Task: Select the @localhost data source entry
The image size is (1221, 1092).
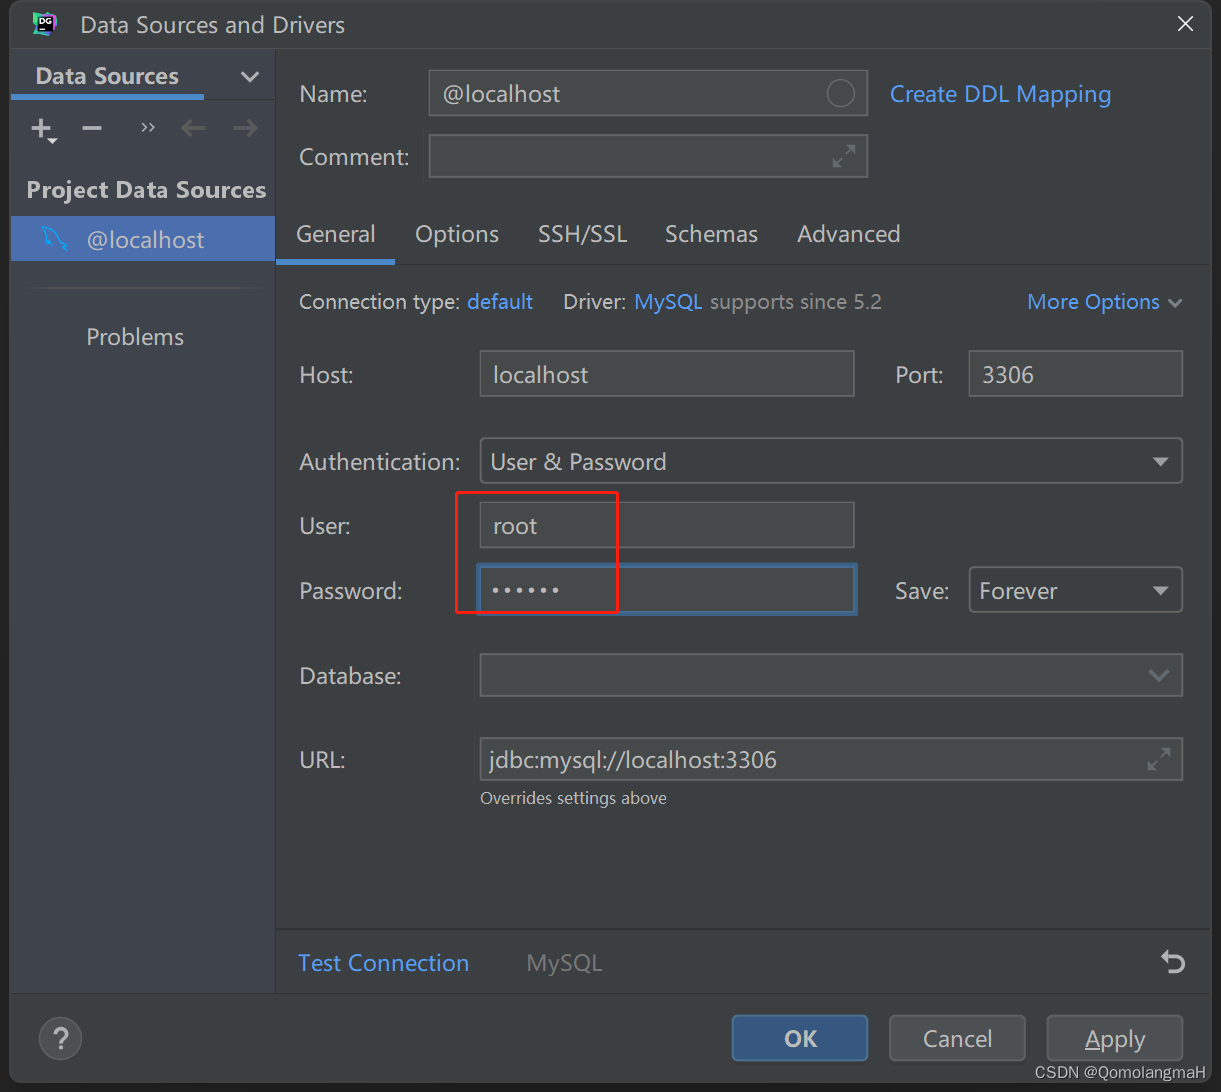Action: tap(143, 239)
